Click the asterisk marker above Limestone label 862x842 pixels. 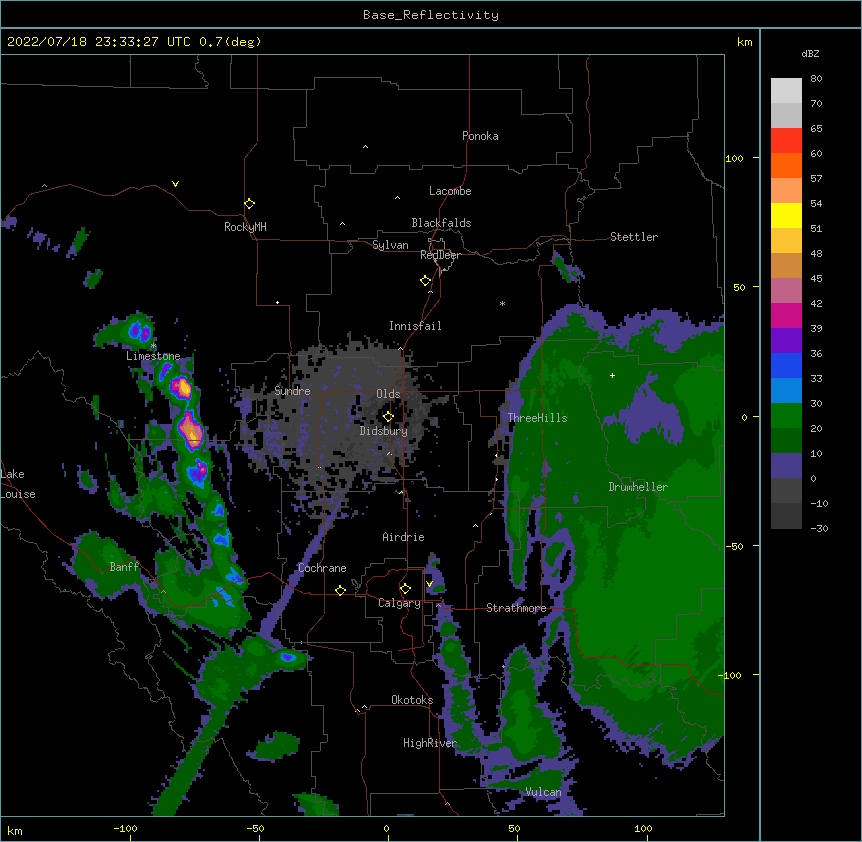point(153,346)
